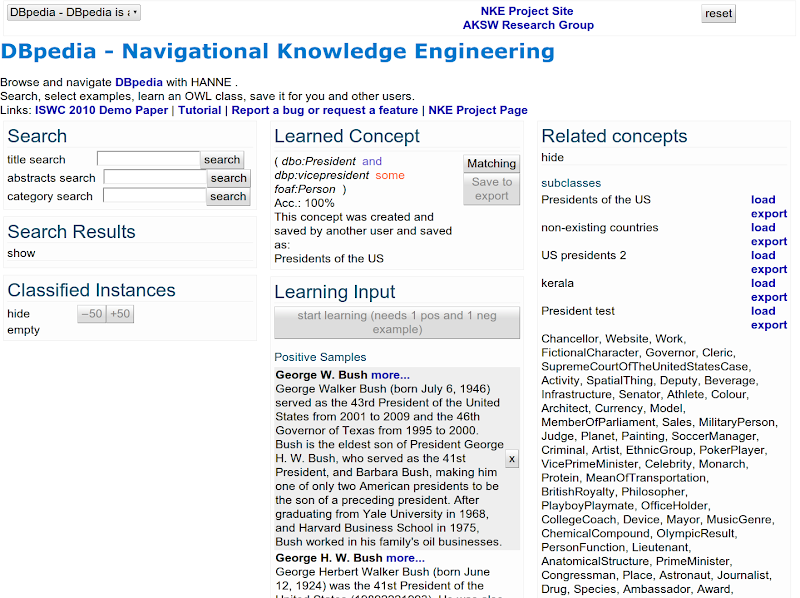Hide the Classified Instances panel

tap(18, 313)
